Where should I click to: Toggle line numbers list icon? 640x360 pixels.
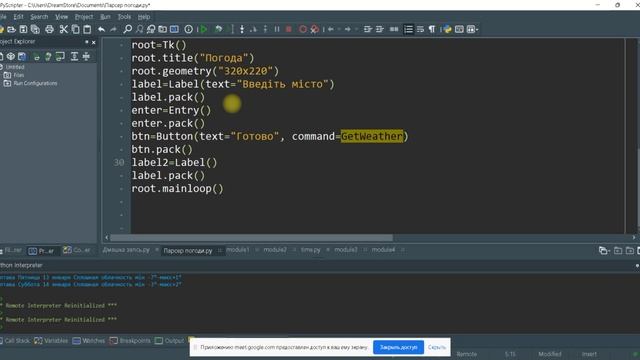click(x=408, y=29)
